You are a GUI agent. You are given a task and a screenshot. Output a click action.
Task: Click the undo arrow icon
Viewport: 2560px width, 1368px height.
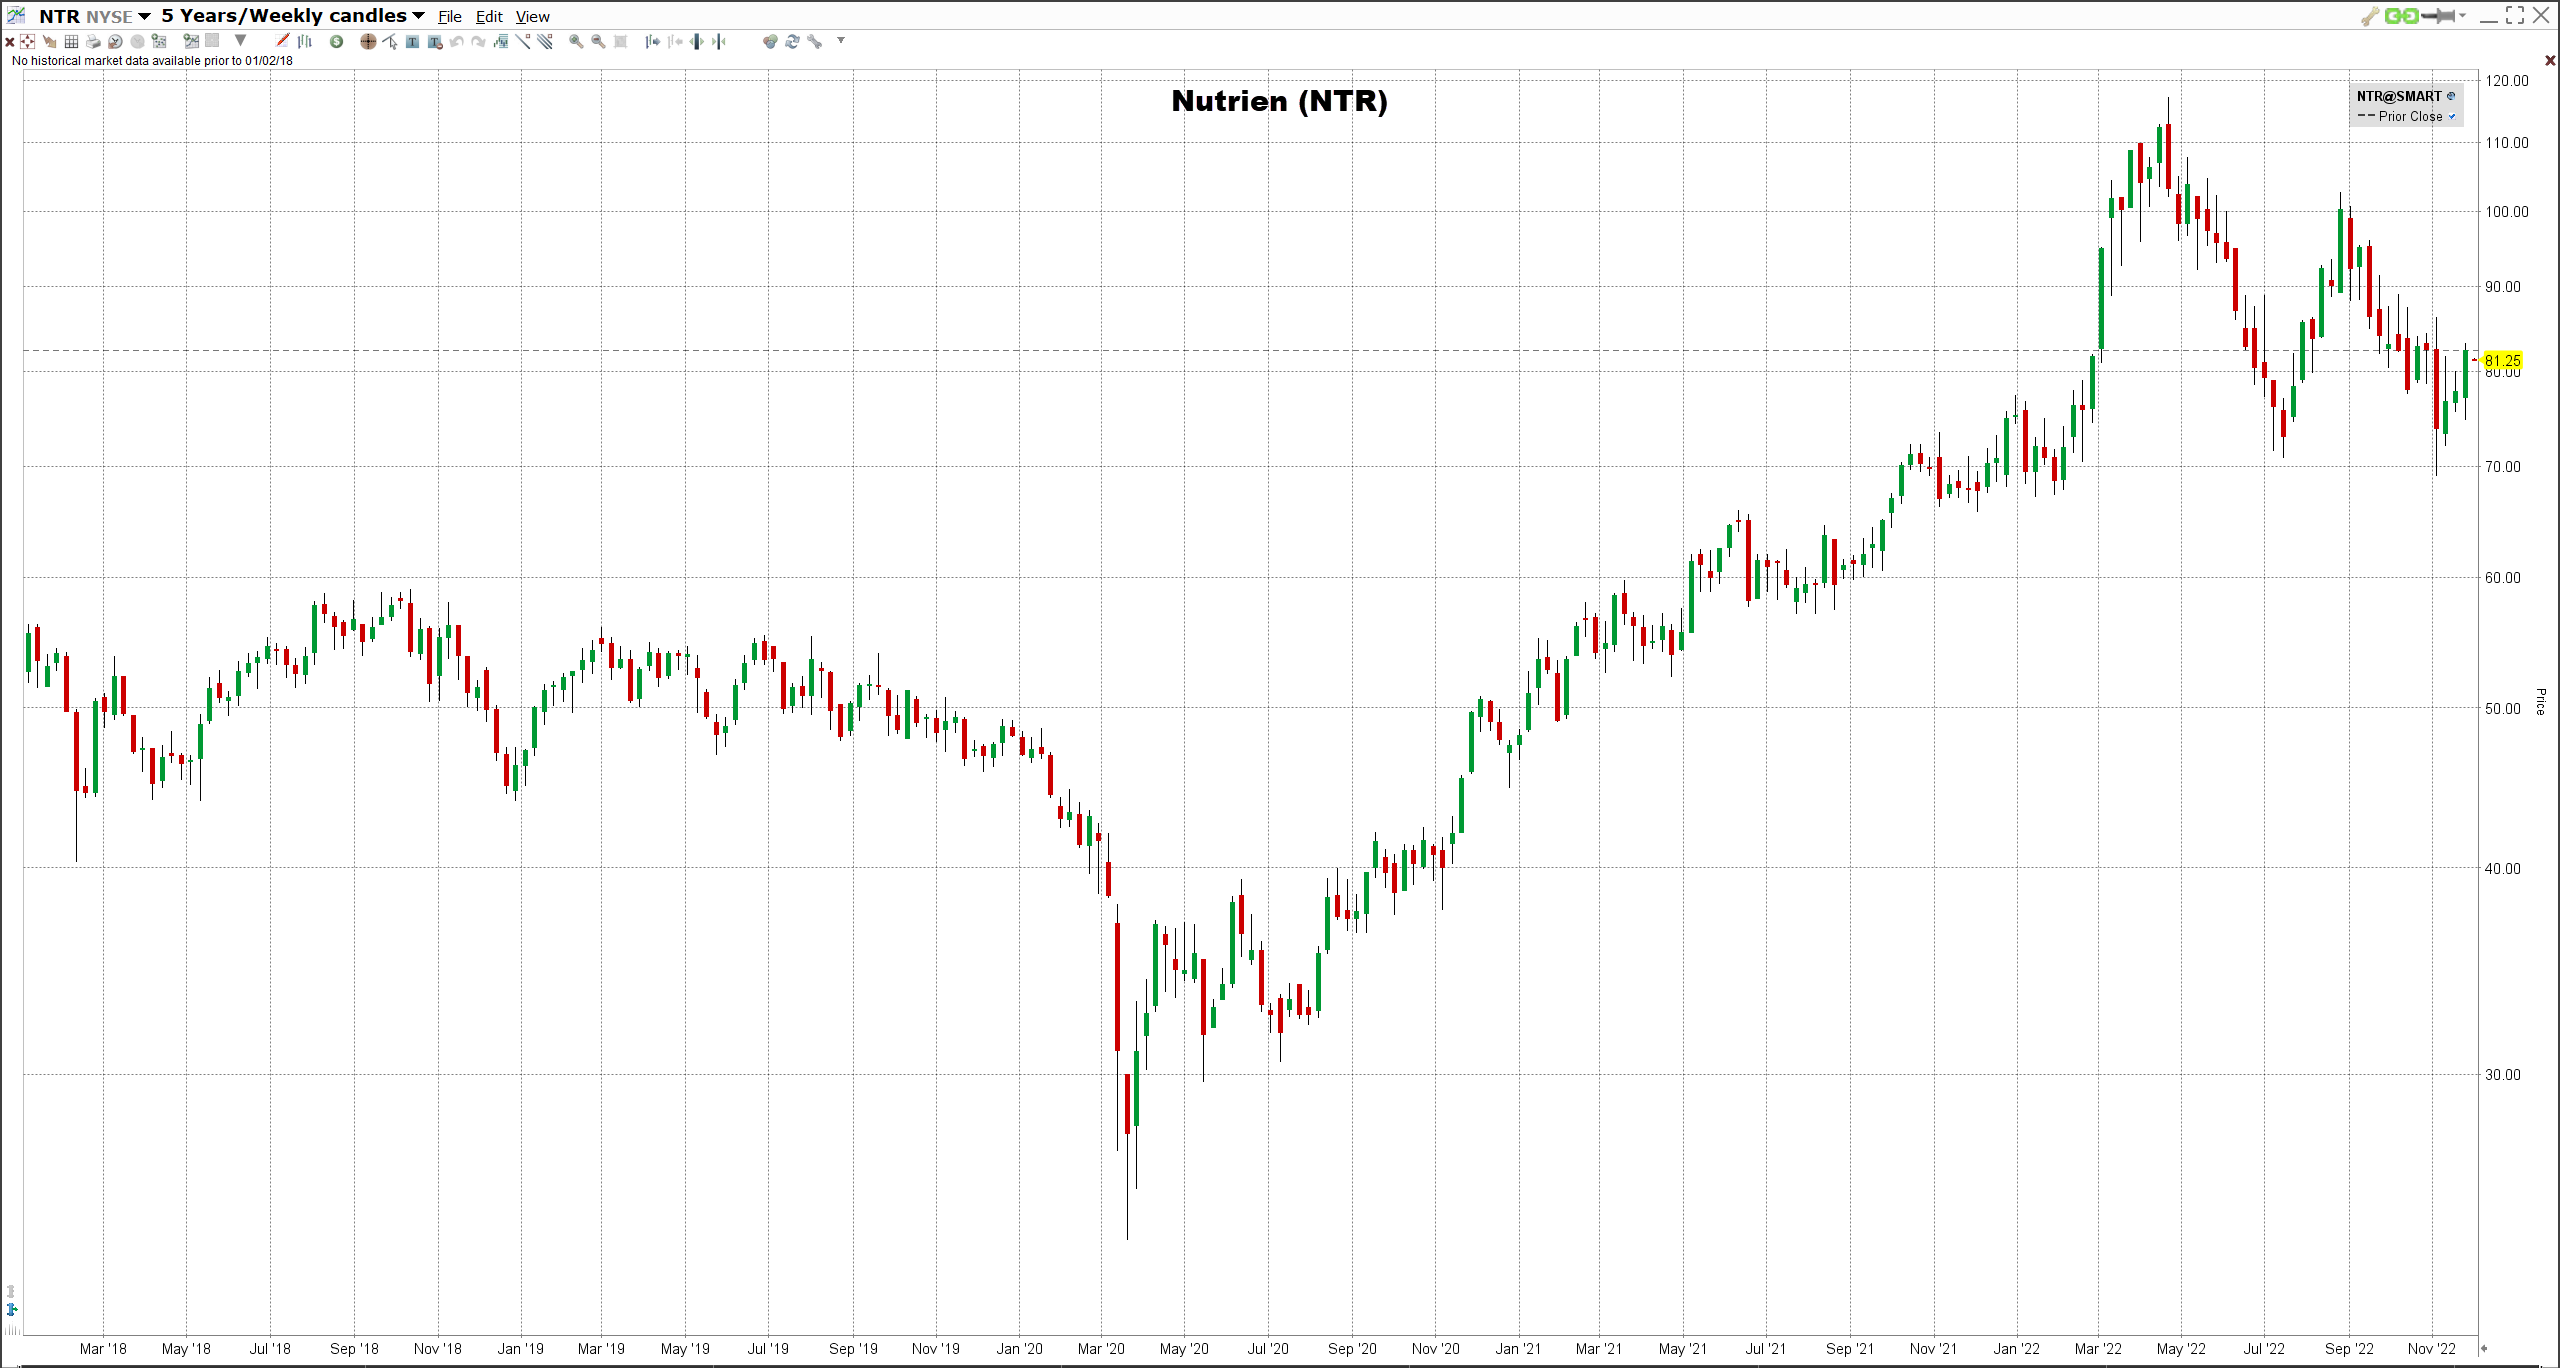(x=457, y=42)
